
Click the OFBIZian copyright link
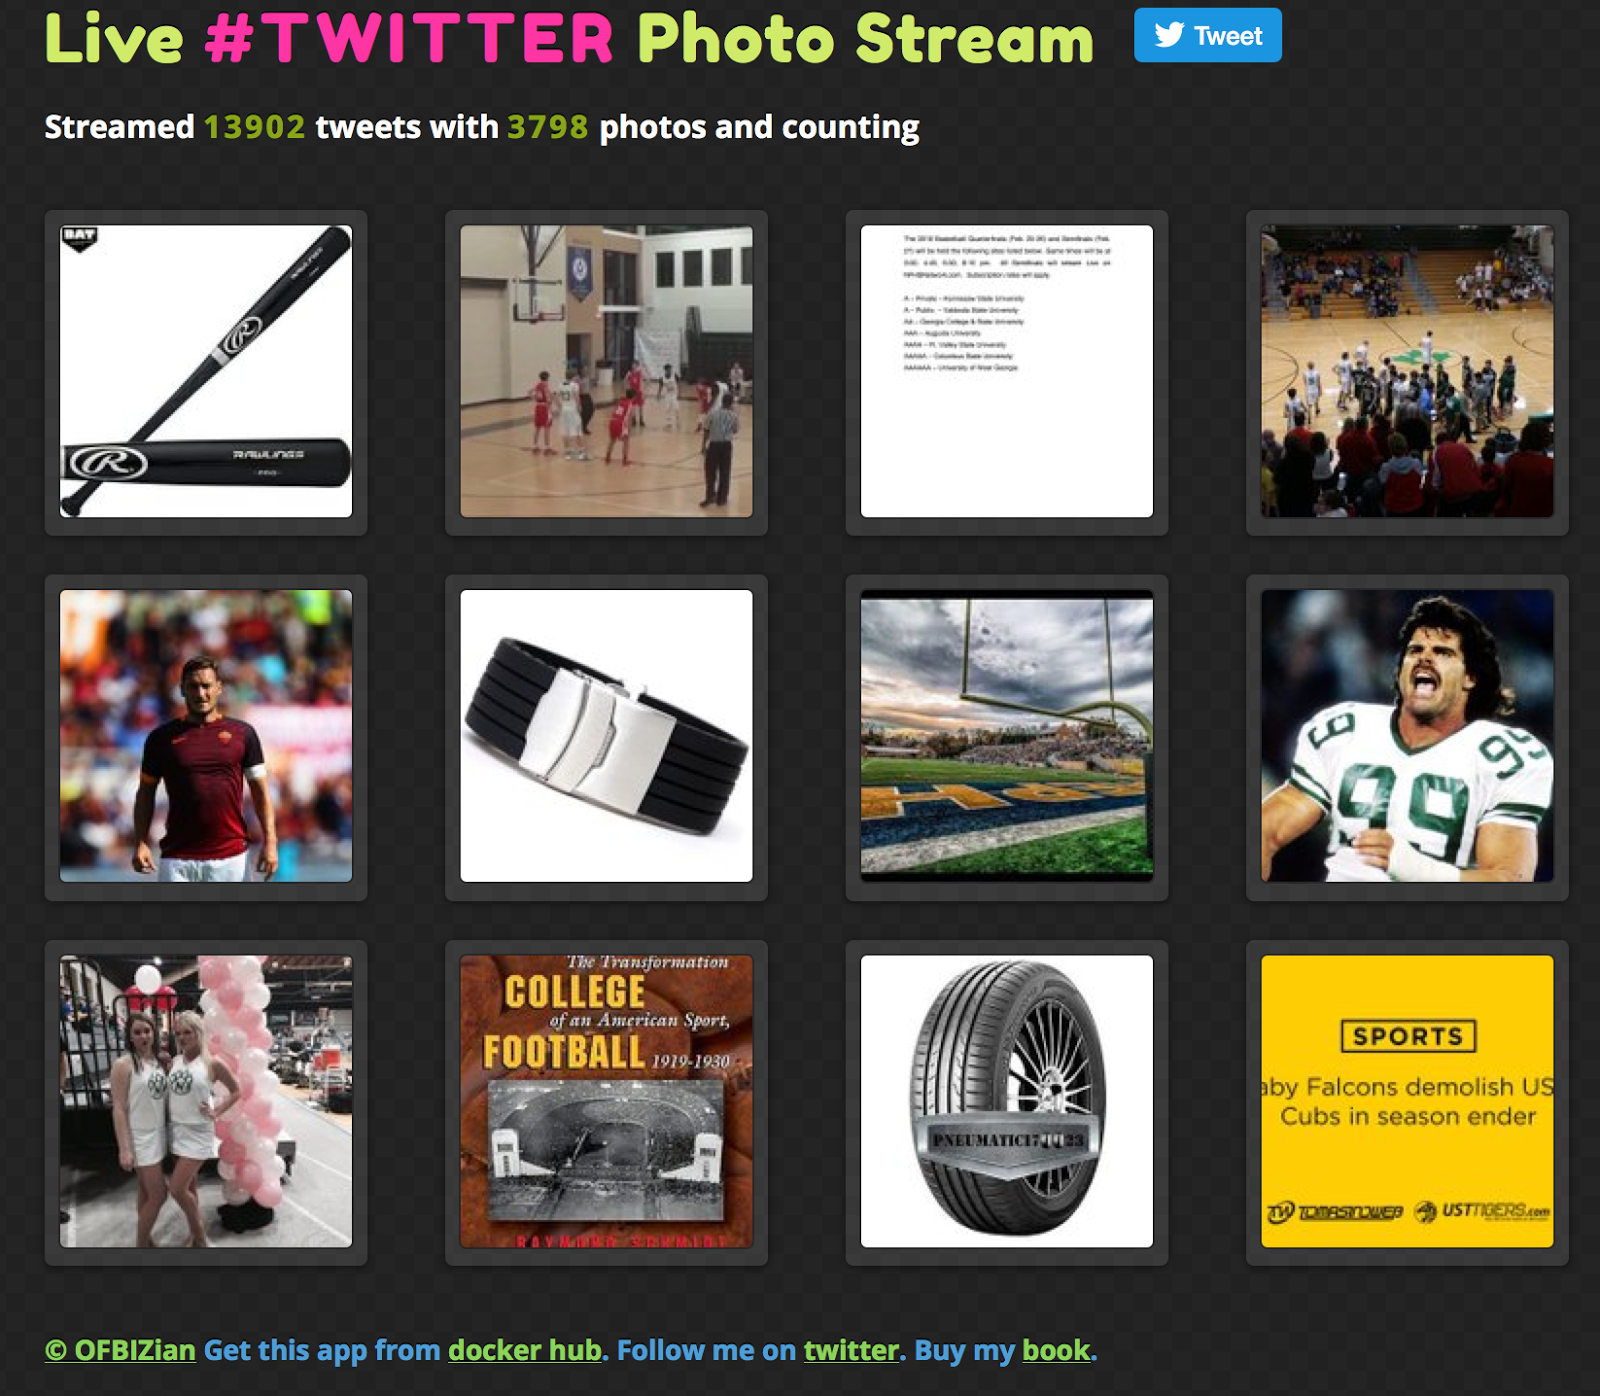pyautogui.click(x=119, y=1350)
